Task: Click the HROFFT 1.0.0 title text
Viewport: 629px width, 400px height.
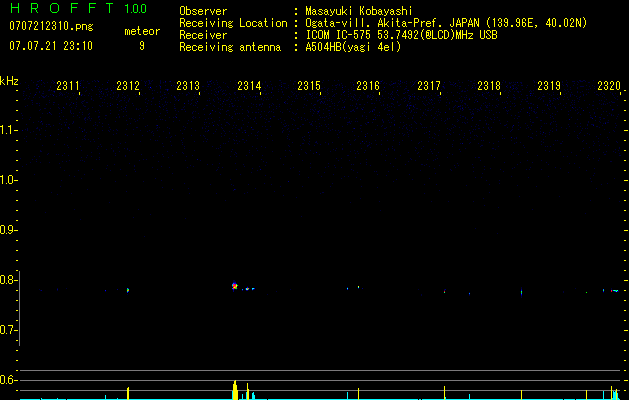Action: pos(79,8)
